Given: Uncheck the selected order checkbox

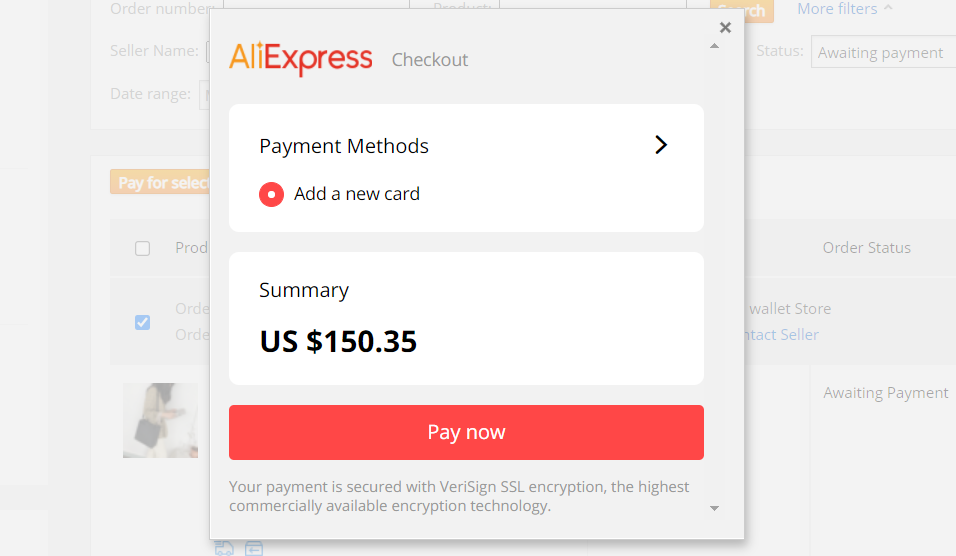Looking at the screenshot, I should point(142,322).
